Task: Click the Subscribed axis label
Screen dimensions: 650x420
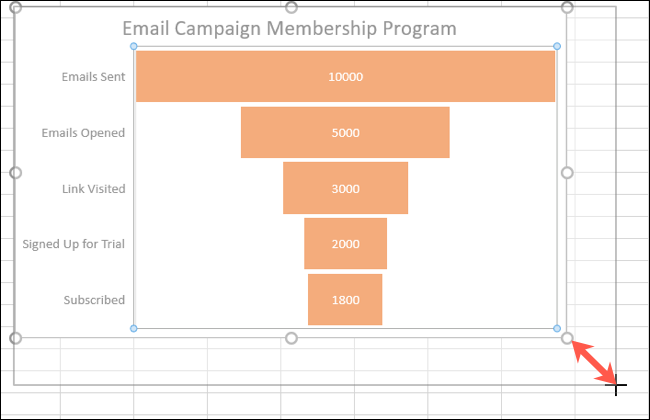Action: (94, 299)
